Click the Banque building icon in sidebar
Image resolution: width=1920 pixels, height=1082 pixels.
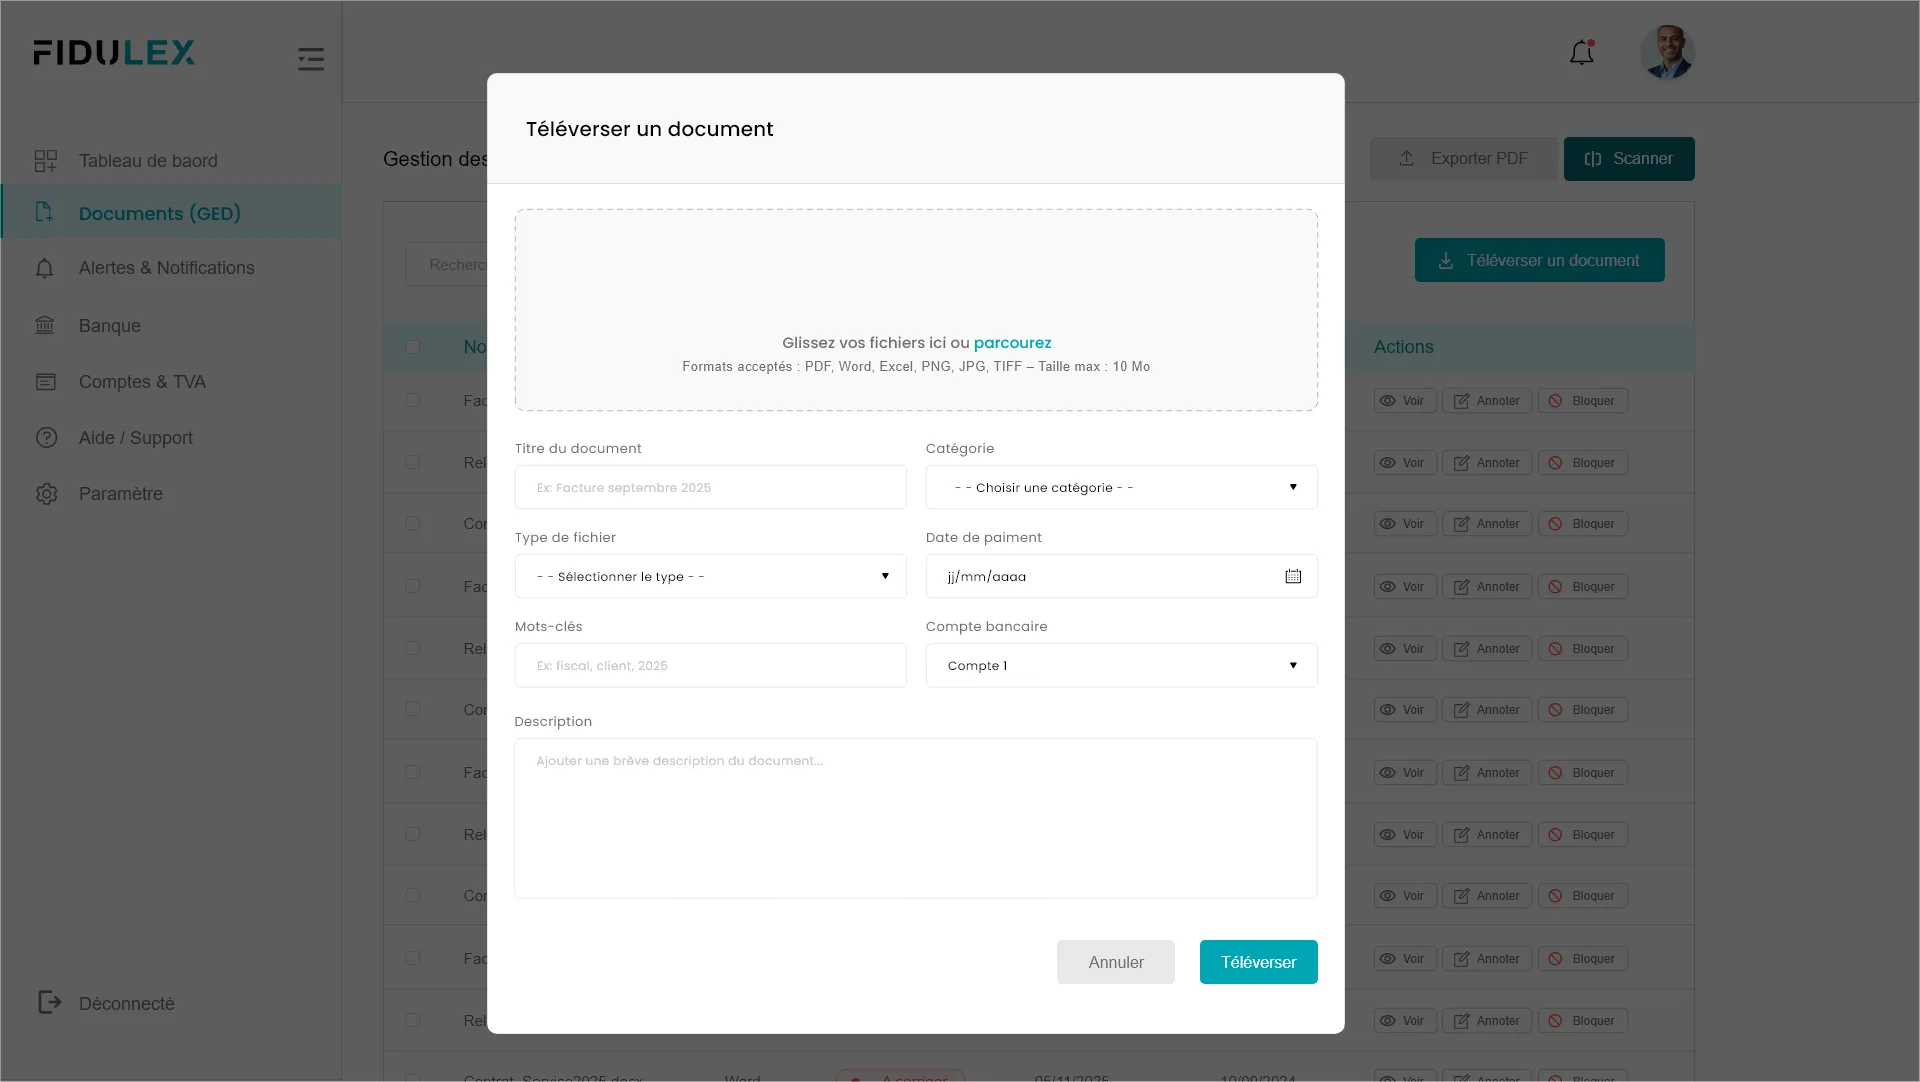pyautogui.click(x=45, y=326)
